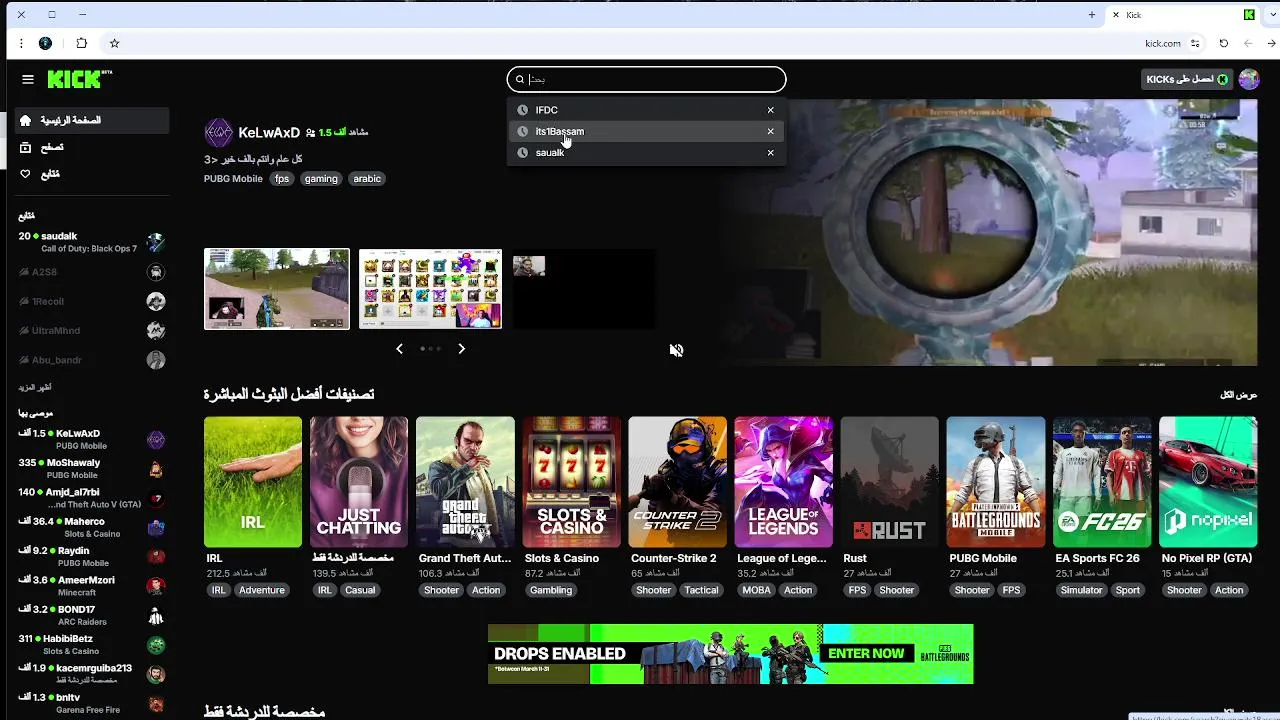Open the PUBG Mobile category link under KeLwAxD
This screenshot has width=1280, height=720.
[x=233, y=179]
